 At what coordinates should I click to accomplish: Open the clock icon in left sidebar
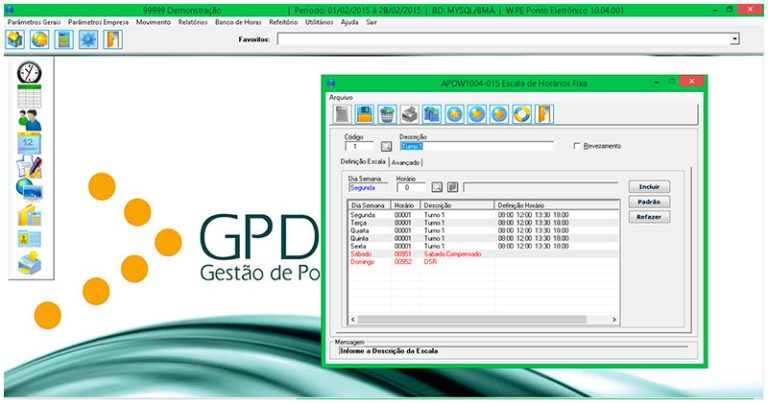pyautogui.click(x=29, y=73)
